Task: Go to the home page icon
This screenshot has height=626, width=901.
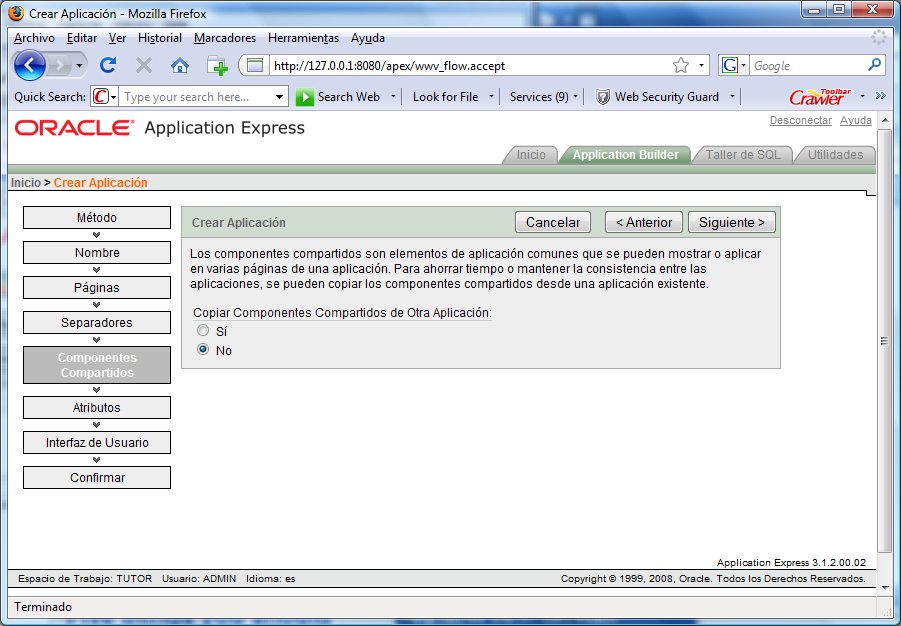Action: click(x=180, y=66)
